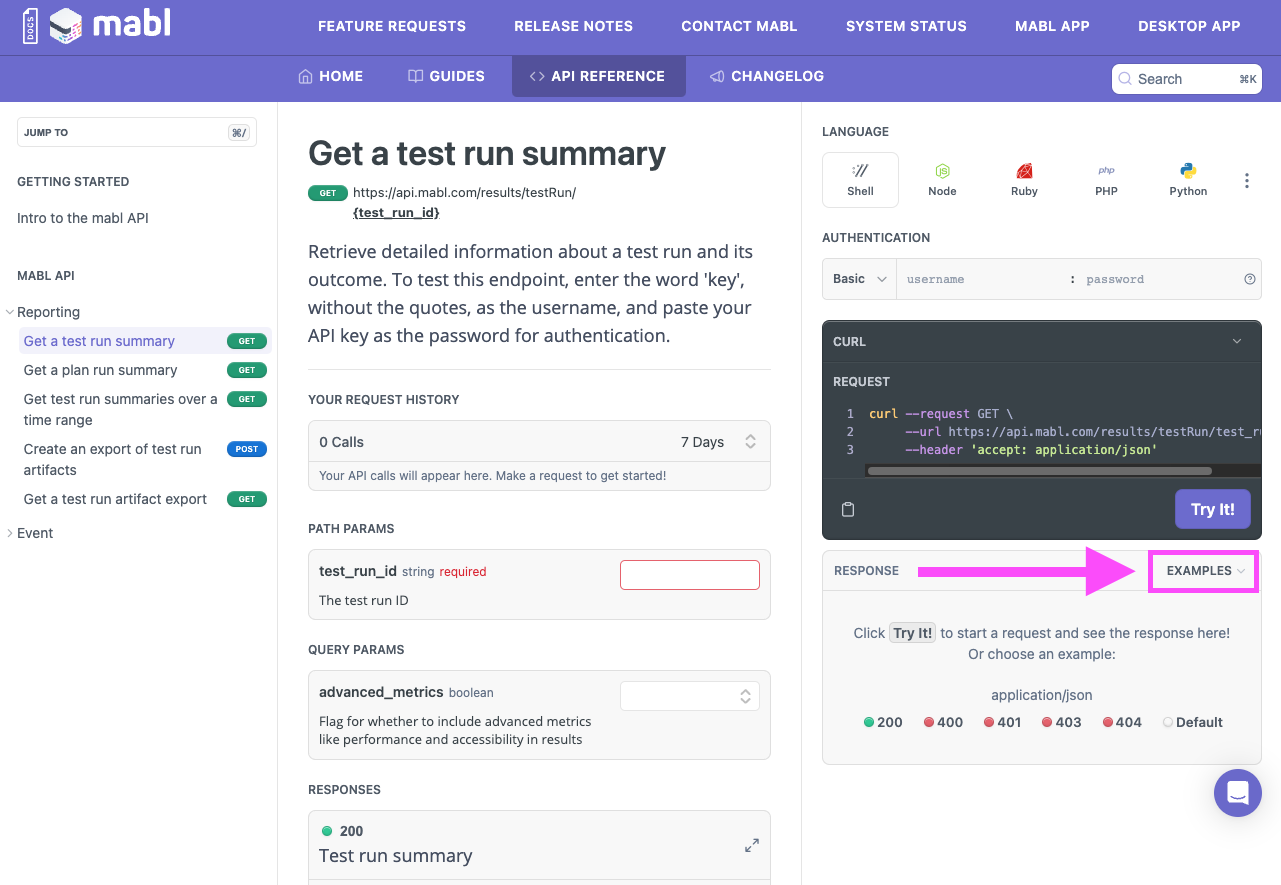1281x885 pixels.
Task: Select the 404 response example
Action: [x=1122, y=722]
